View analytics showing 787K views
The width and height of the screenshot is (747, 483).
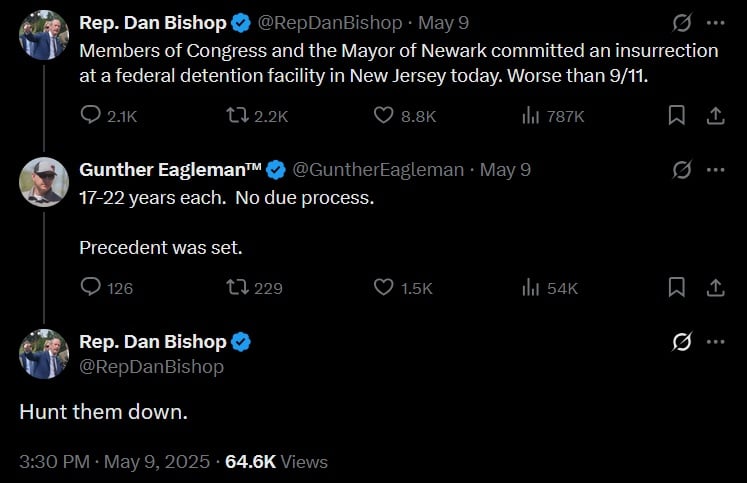click(x=531, y=116)
